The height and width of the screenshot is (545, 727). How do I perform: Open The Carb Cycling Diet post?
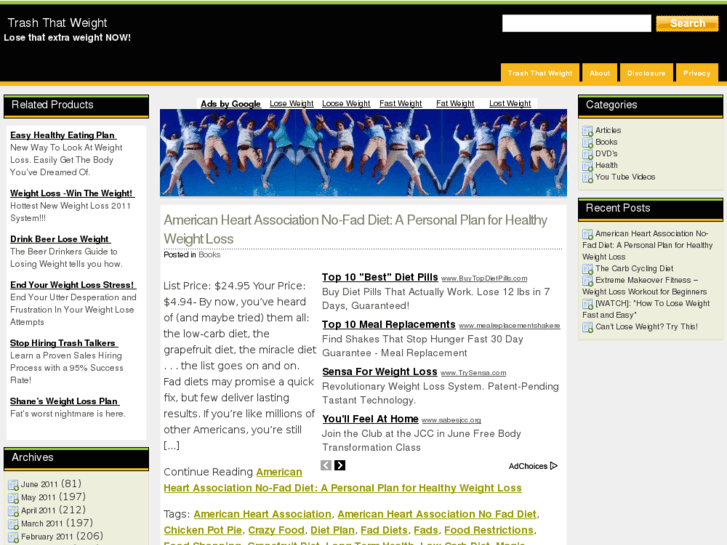tap(634, 269)
